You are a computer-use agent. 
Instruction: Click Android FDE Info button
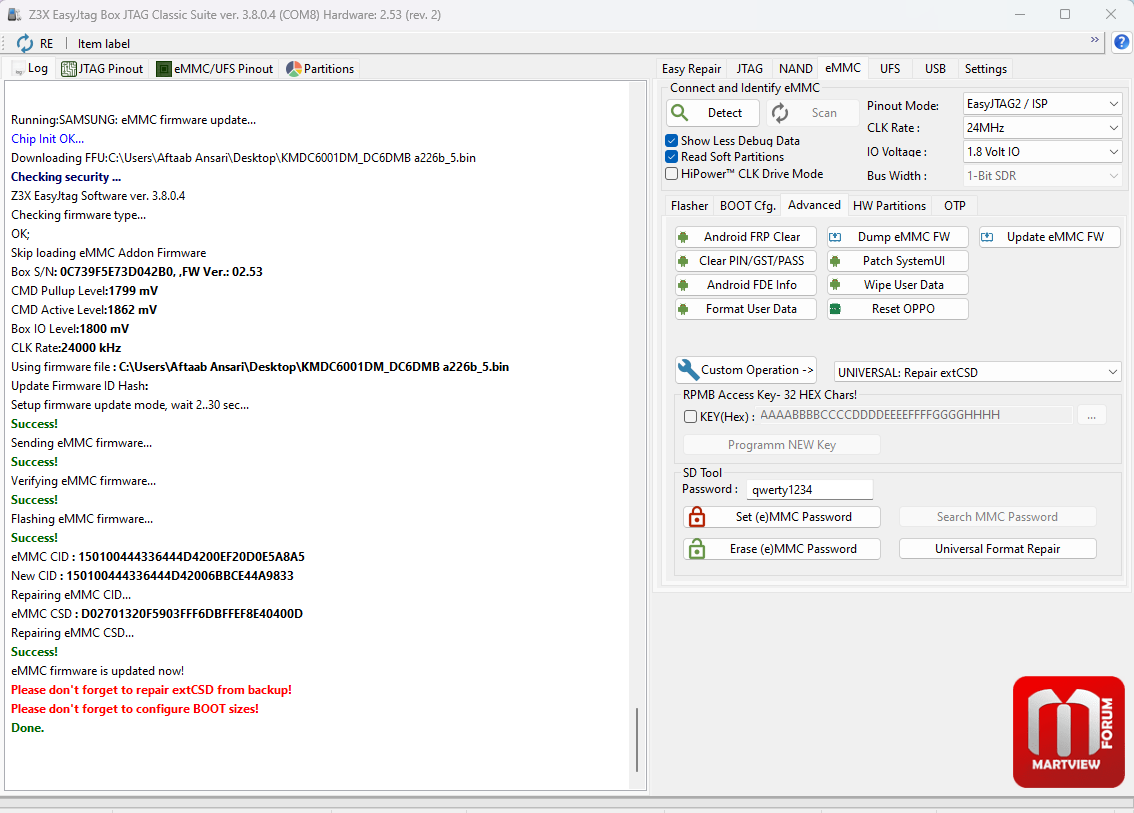click(x=746, y=285)
